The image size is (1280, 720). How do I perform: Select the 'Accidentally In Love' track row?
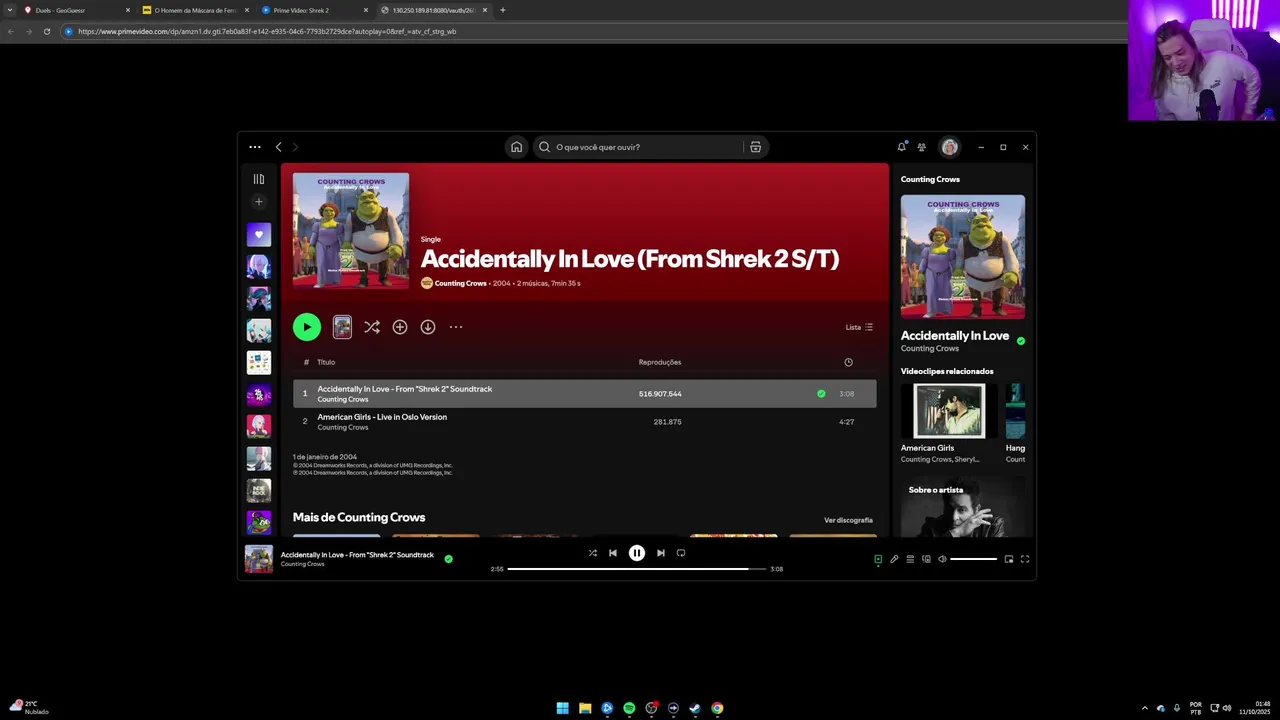[584, 393]
